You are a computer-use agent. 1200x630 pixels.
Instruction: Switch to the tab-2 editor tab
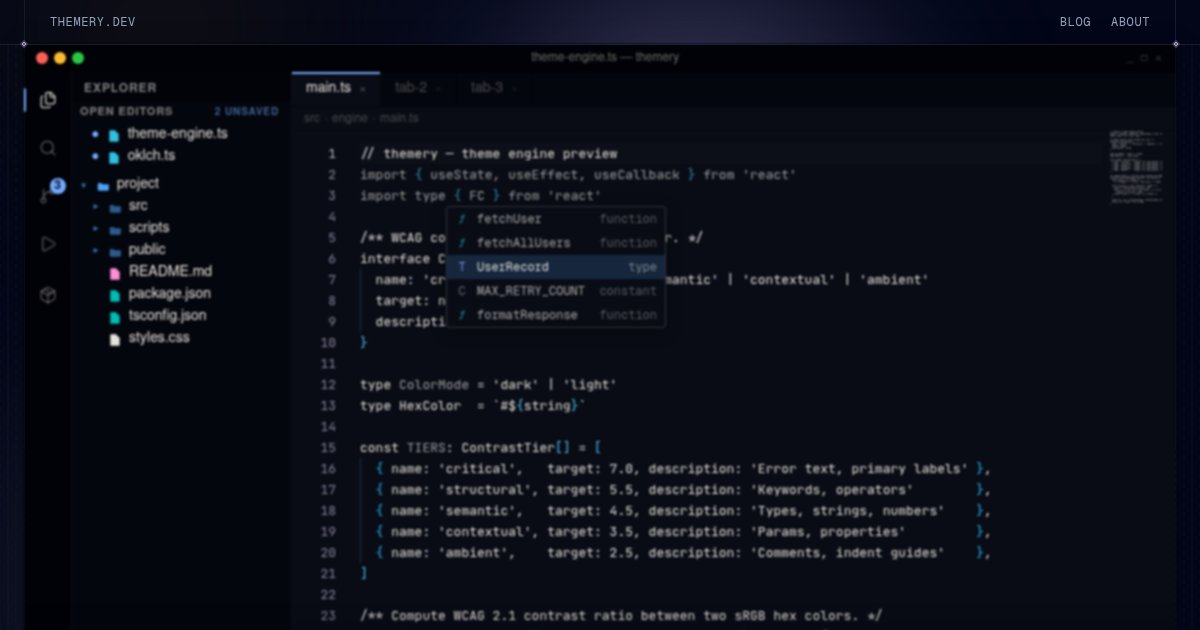[x=410, y=88]
